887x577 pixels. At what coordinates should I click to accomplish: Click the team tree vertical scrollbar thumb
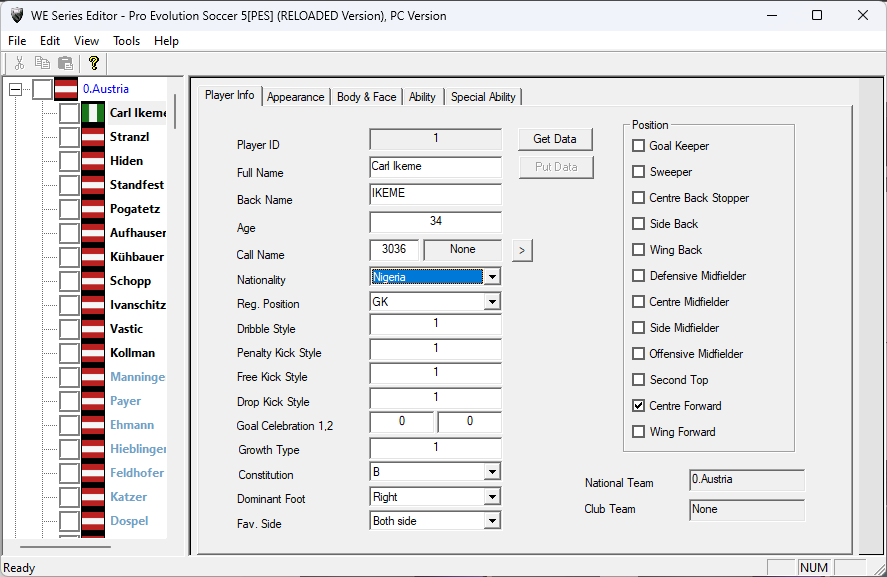(x=175, y=111)
